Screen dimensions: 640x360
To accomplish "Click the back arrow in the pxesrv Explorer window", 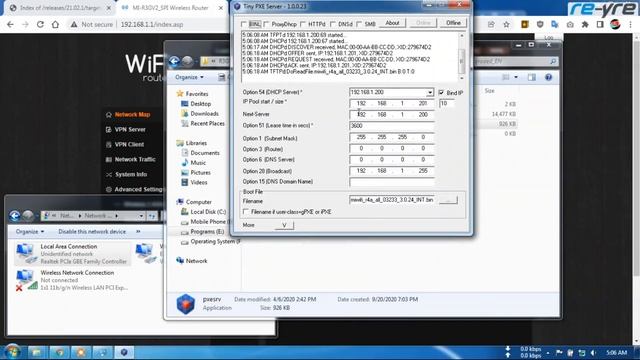I will 174,61.
